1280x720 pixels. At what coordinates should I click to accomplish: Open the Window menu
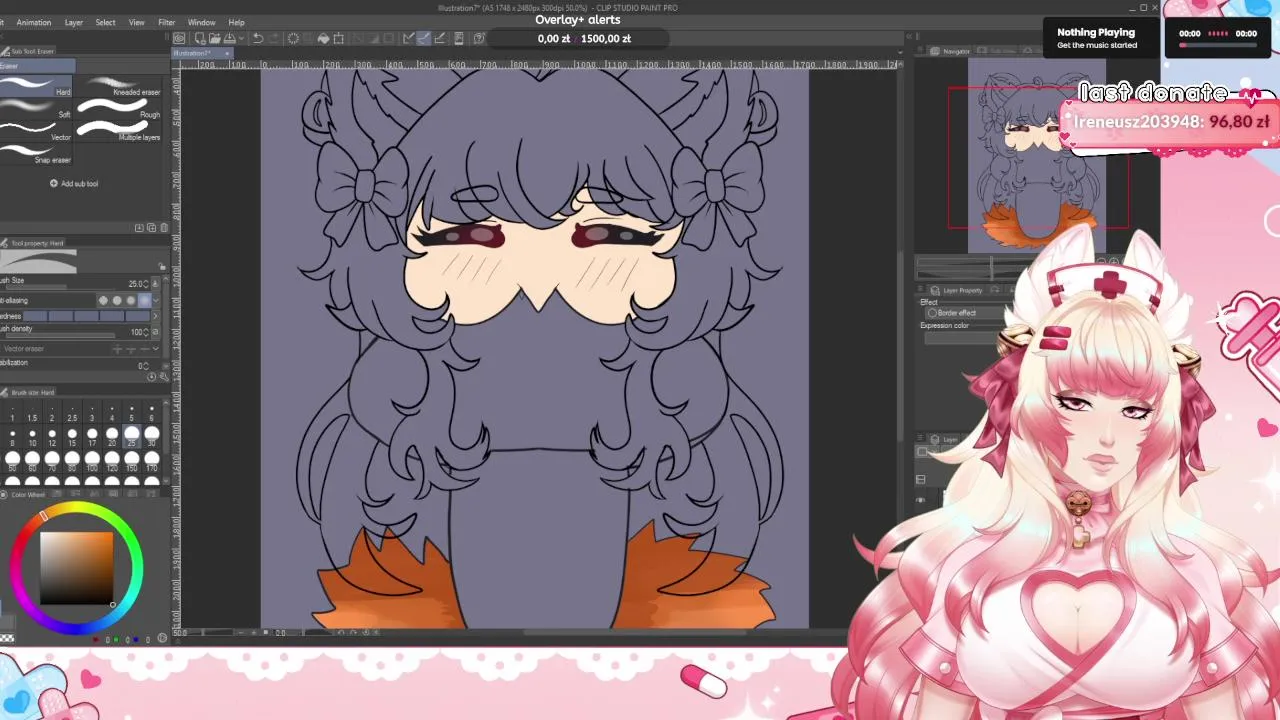click(201, 22)
